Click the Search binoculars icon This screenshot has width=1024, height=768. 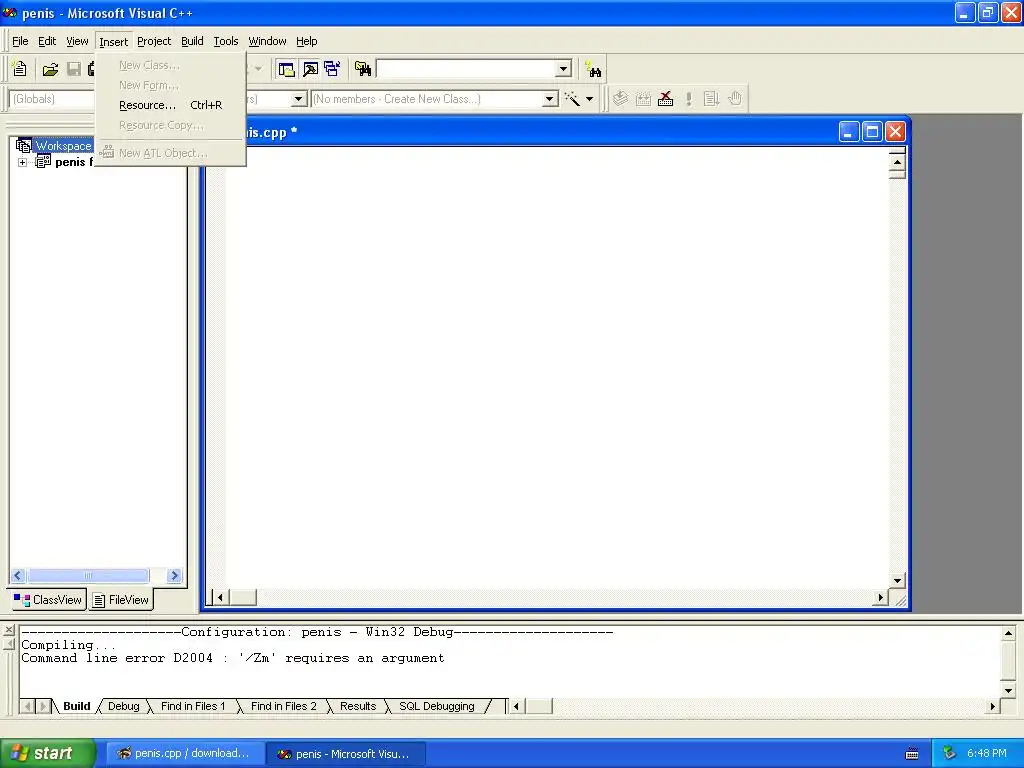click(x=594, y=69)
